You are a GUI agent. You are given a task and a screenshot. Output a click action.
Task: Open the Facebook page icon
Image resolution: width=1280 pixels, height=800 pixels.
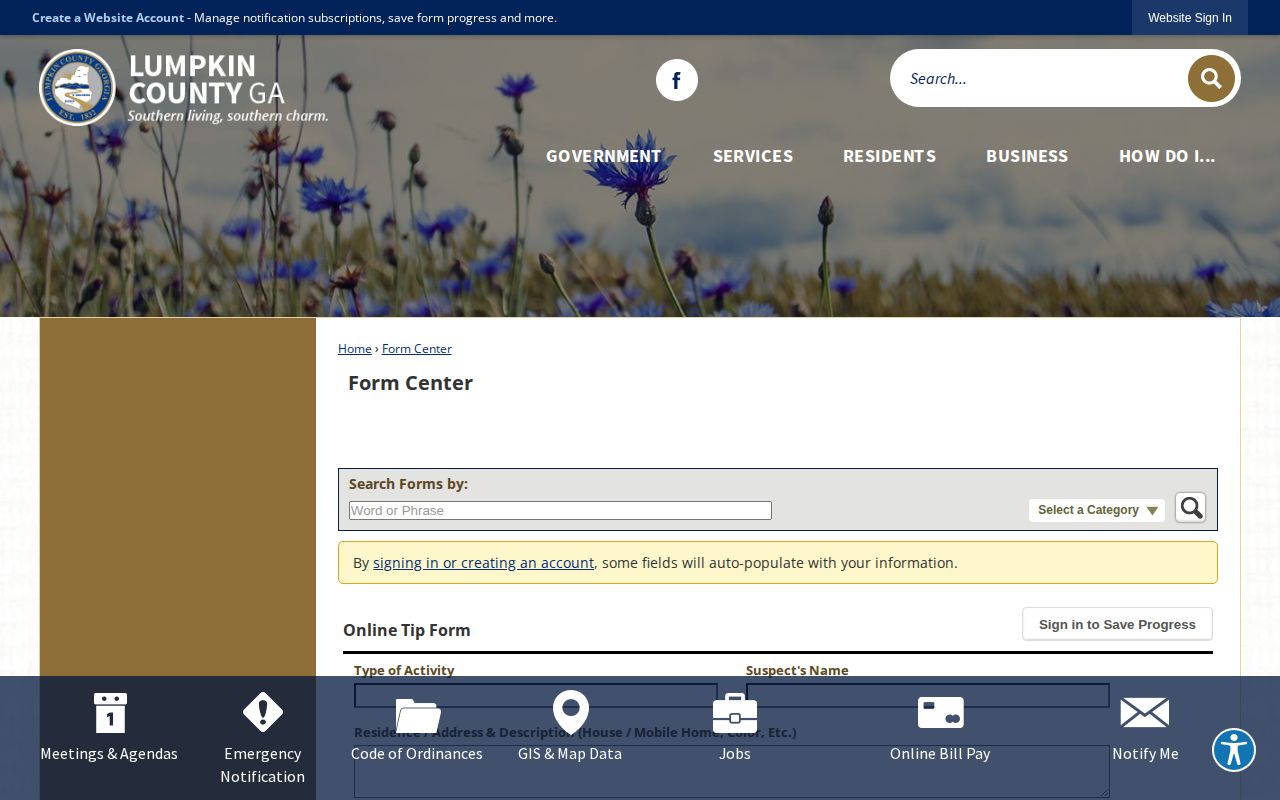677,80
